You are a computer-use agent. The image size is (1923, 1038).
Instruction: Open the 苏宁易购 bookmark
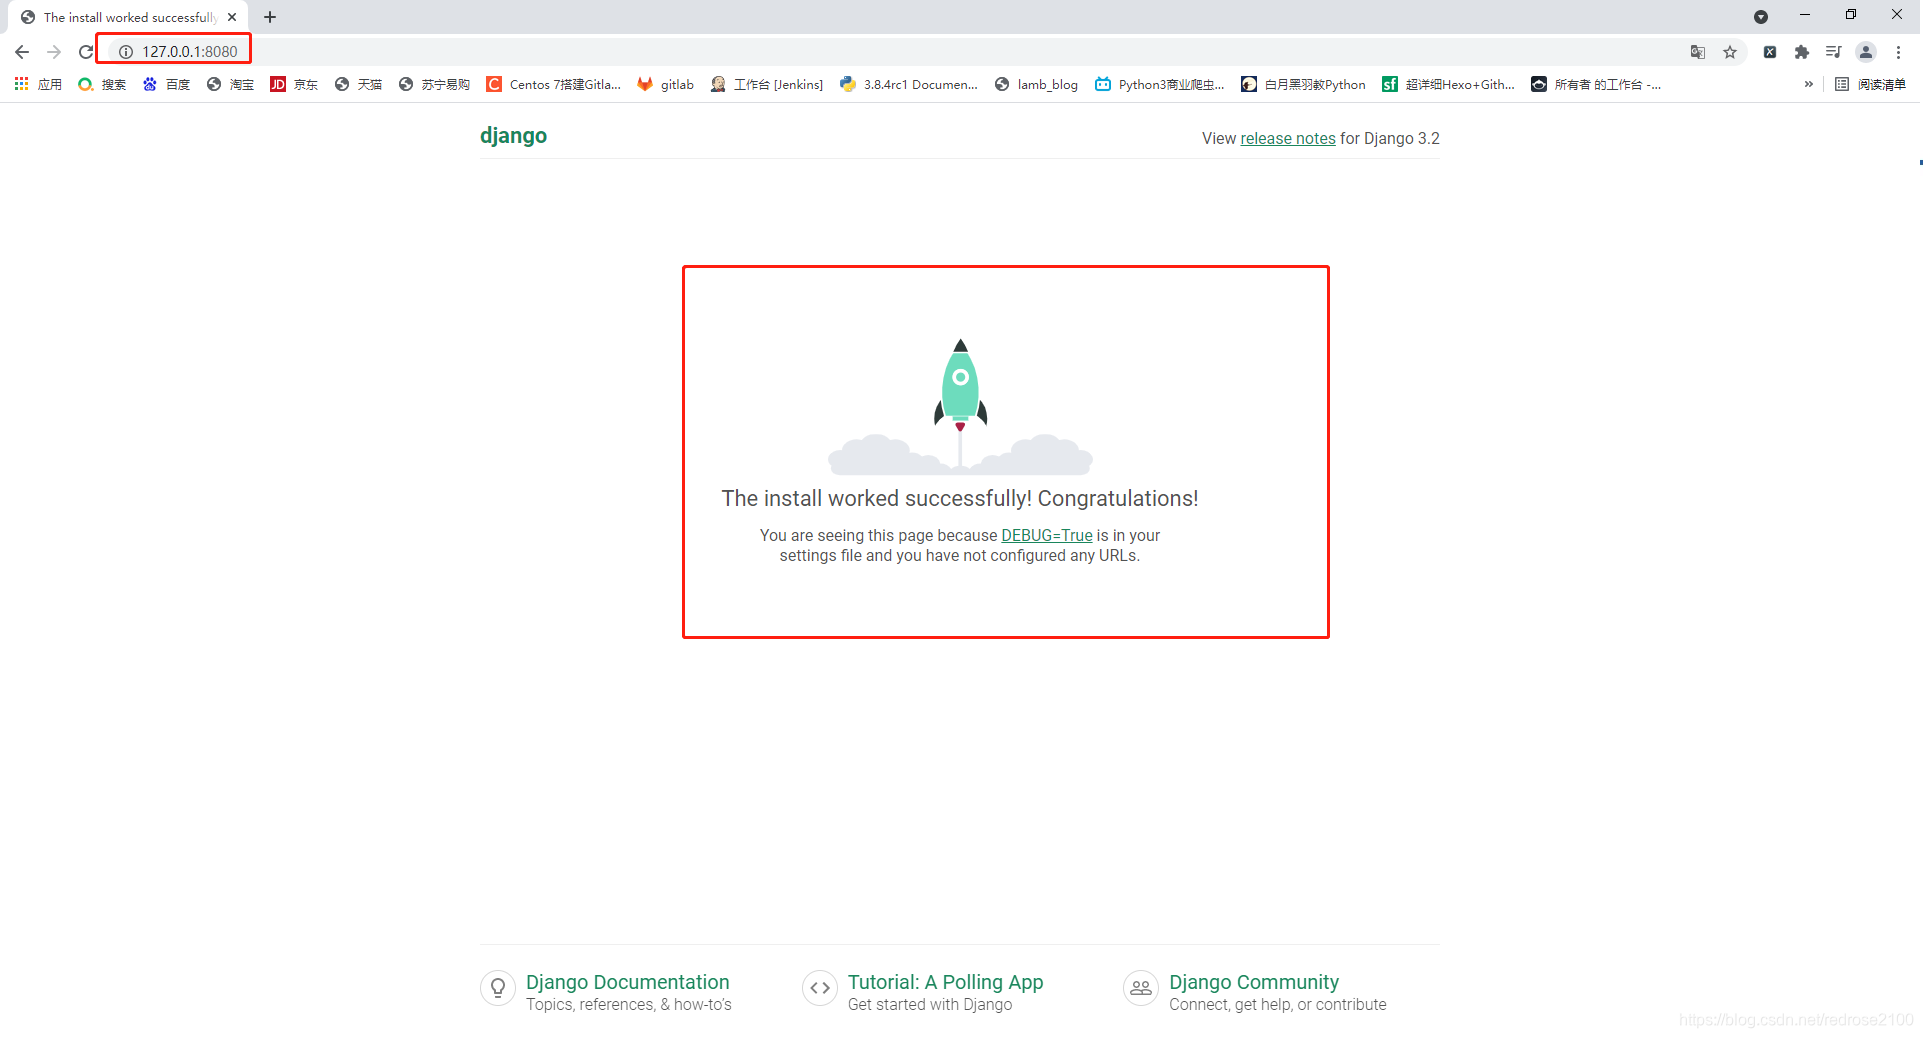point(434,85)
